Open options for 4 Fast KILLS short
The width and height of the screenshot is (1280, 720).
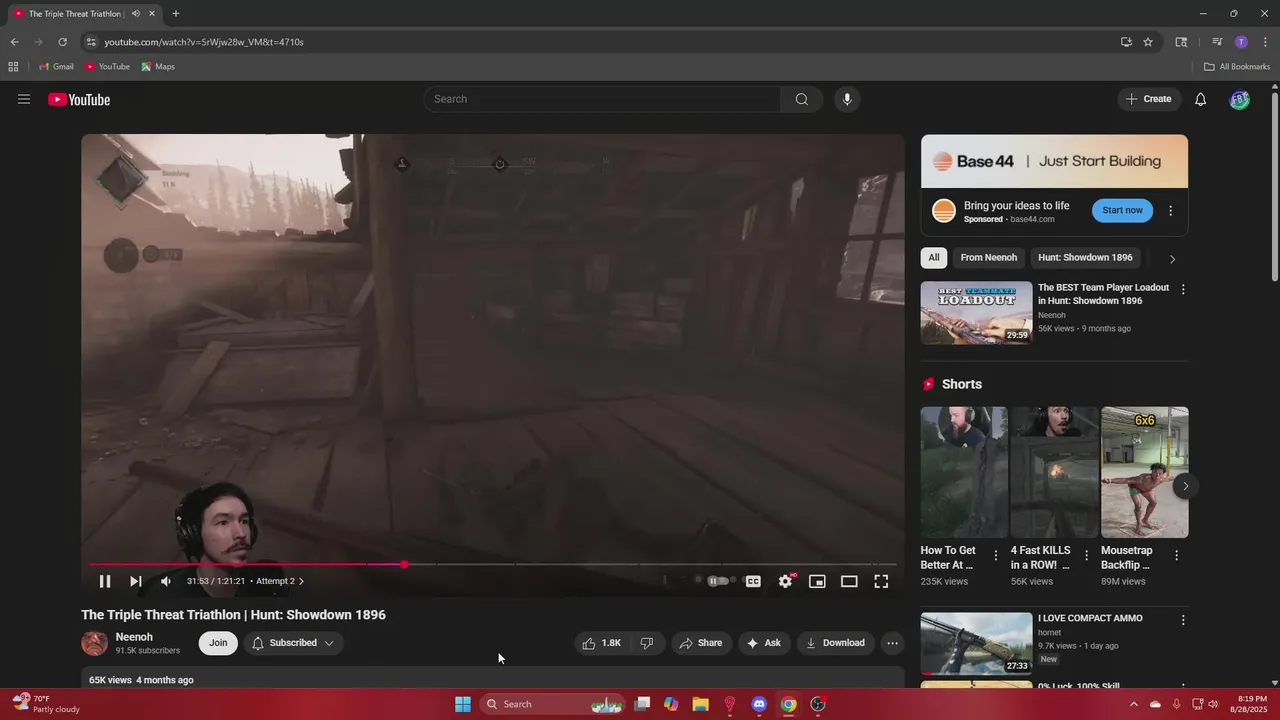pos(1086,556)
